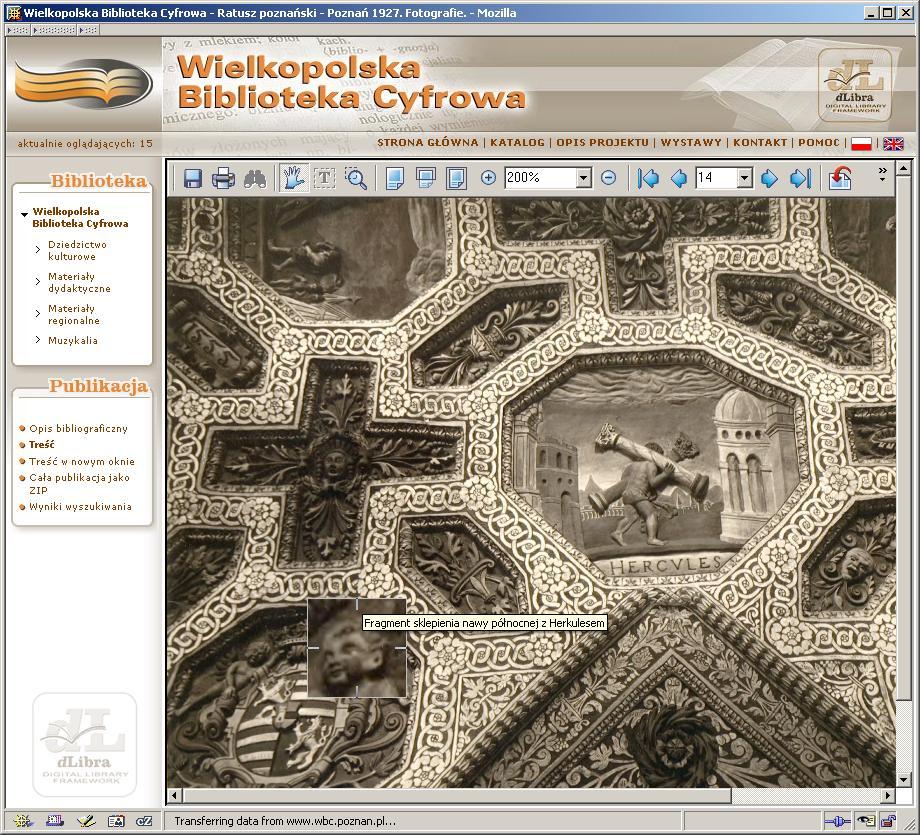Image resolution: width=920 pixels, height=835 pixels.
Task: Open OPIS PROJEKTU menu item
Action: tap(603, 142)
